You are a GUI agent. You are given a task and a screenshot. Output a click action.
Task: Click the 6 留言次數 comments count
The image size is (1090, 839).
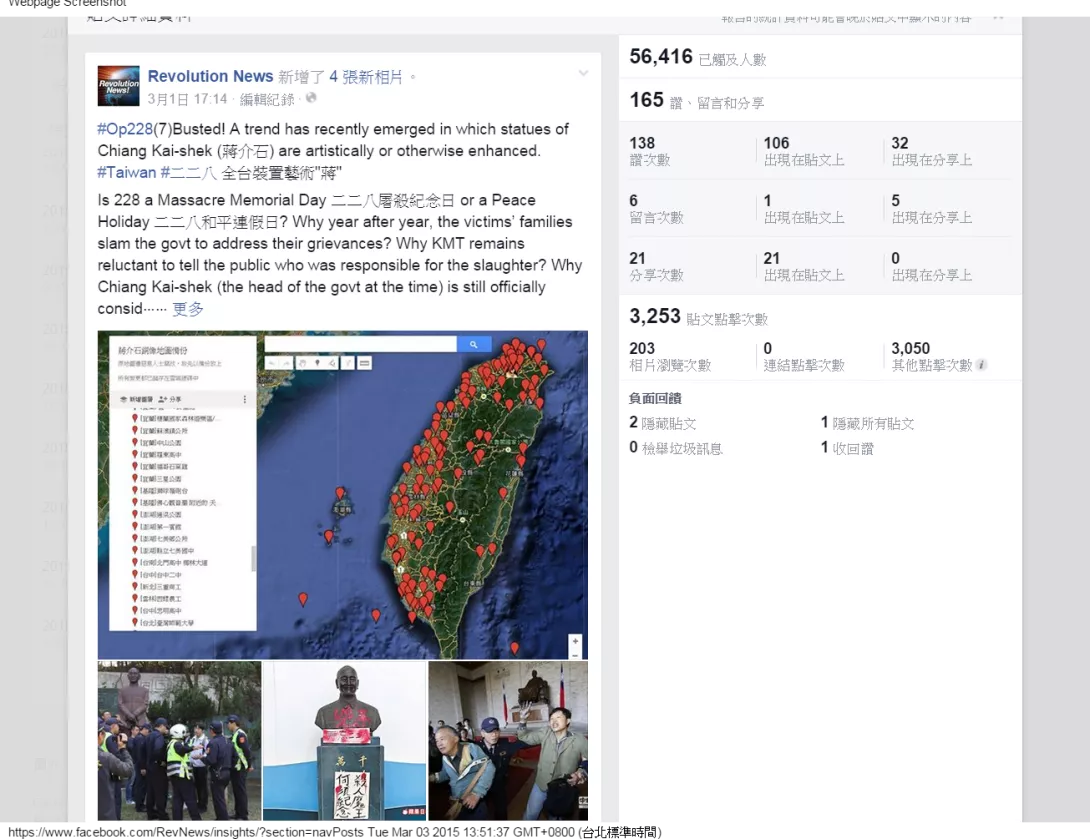coord(656,209)
